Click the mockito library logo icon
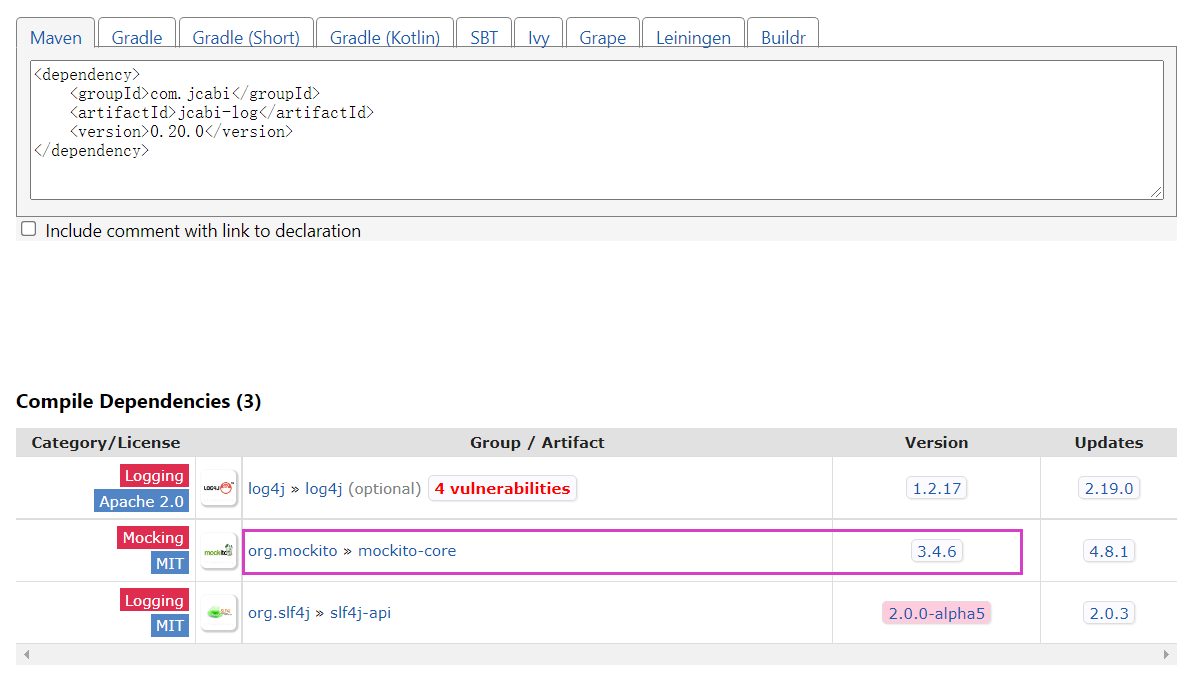 tap(219, 551)
